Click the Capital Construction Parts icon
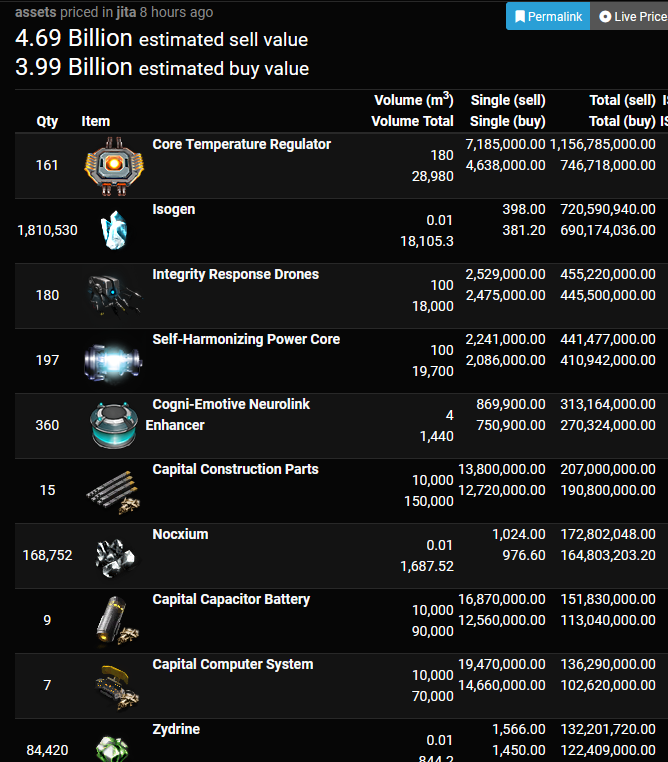The image size is (668, 762). pyautogui.click(x=114, y=492)
